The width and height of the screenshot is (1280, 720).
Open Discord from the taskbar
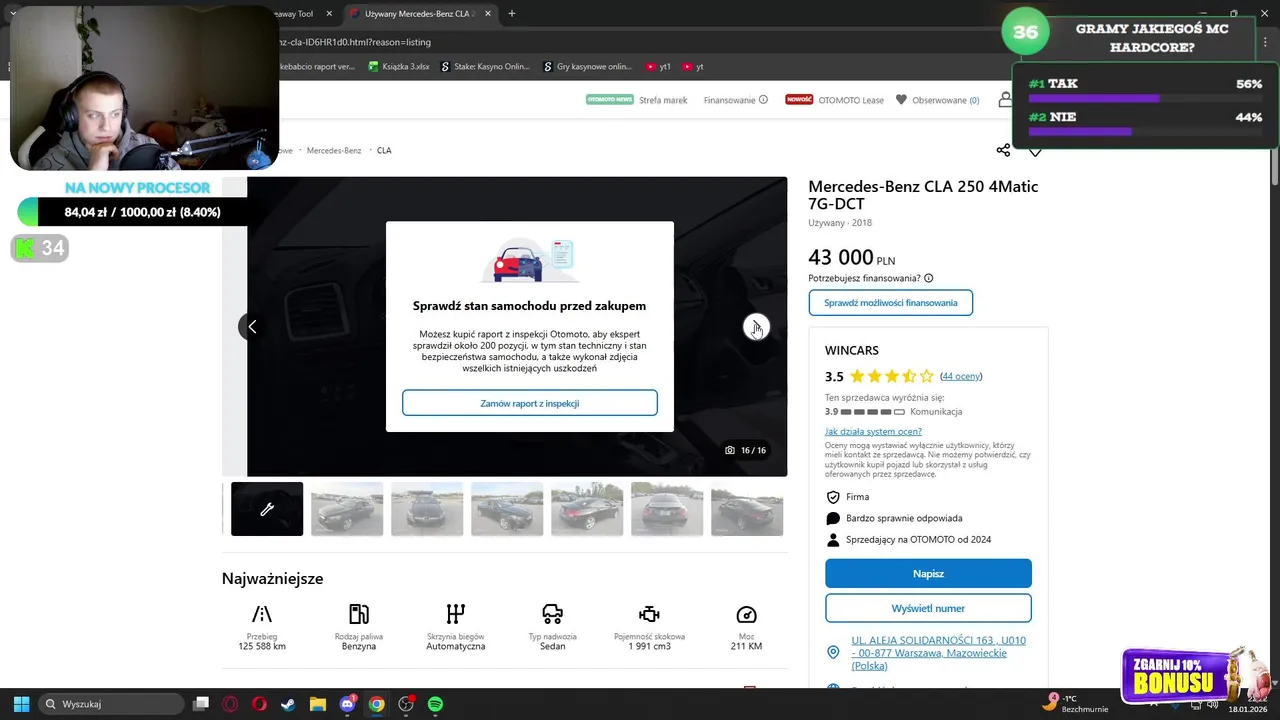[x=347, y=704]
